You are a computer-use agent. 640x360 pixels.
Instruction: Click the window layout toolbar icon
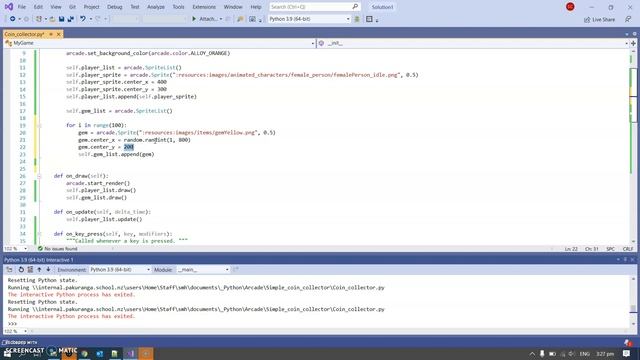coord(369,19)
